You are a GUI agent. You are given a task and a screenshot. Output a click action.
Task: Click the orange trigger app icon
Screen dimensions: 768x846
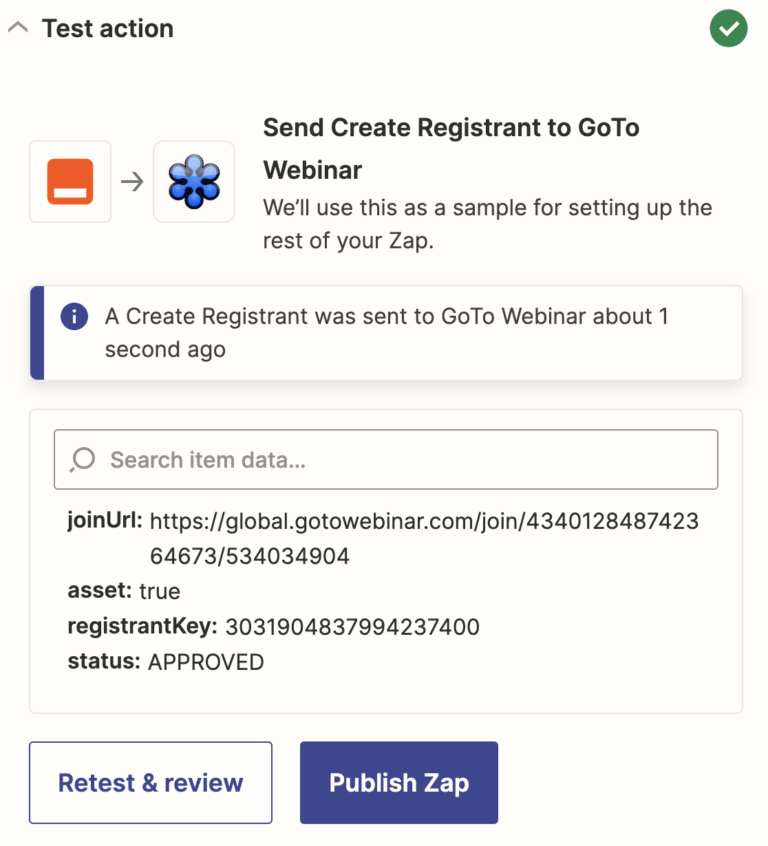(x=70, y=181)
